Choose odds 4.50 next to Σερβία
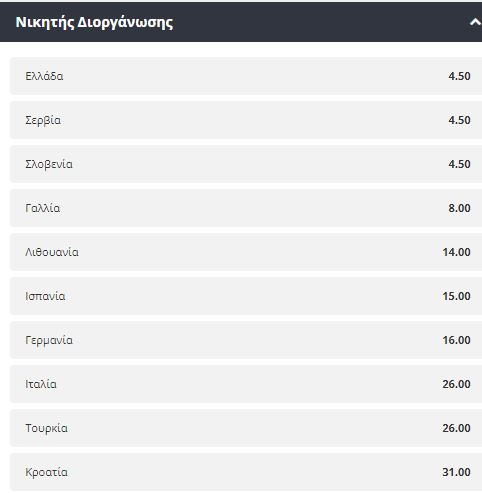Screen dimensions: 482x493 (459, 120)
